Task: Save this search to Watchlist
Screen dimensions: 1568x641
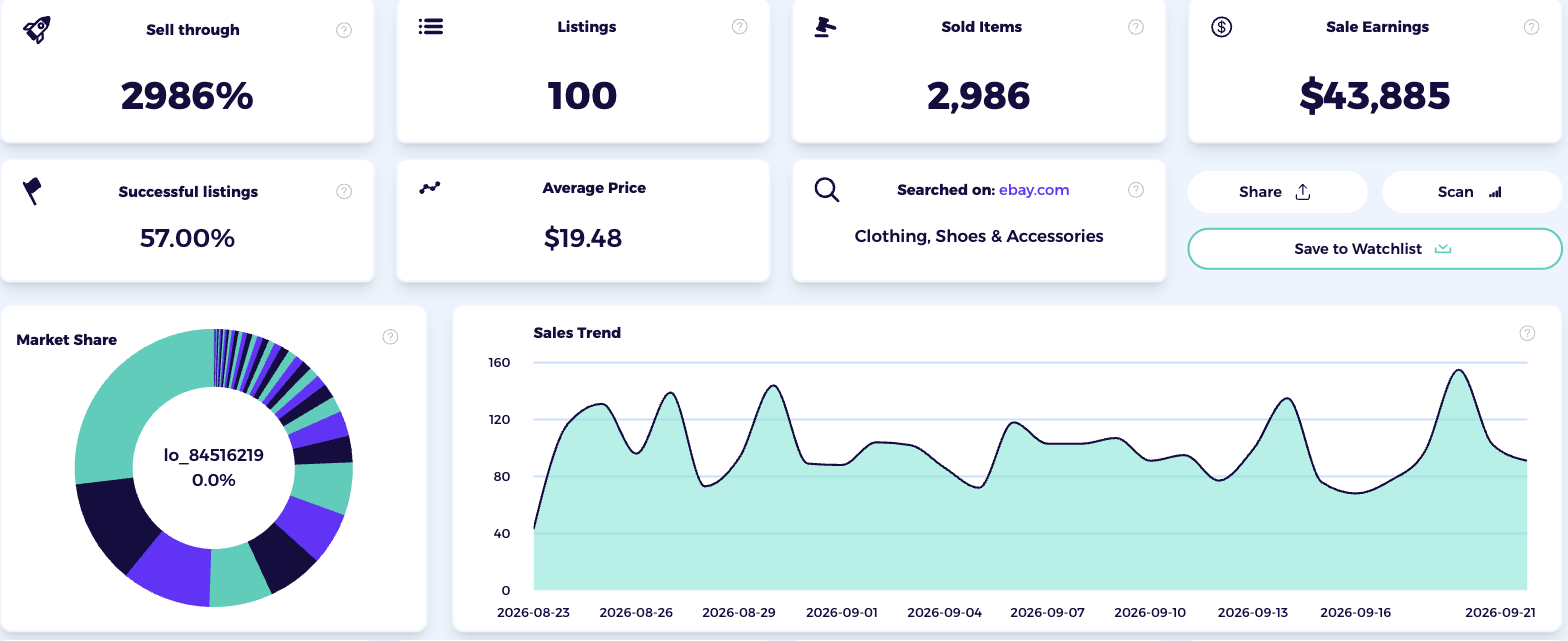Action: pos(1374,249)
